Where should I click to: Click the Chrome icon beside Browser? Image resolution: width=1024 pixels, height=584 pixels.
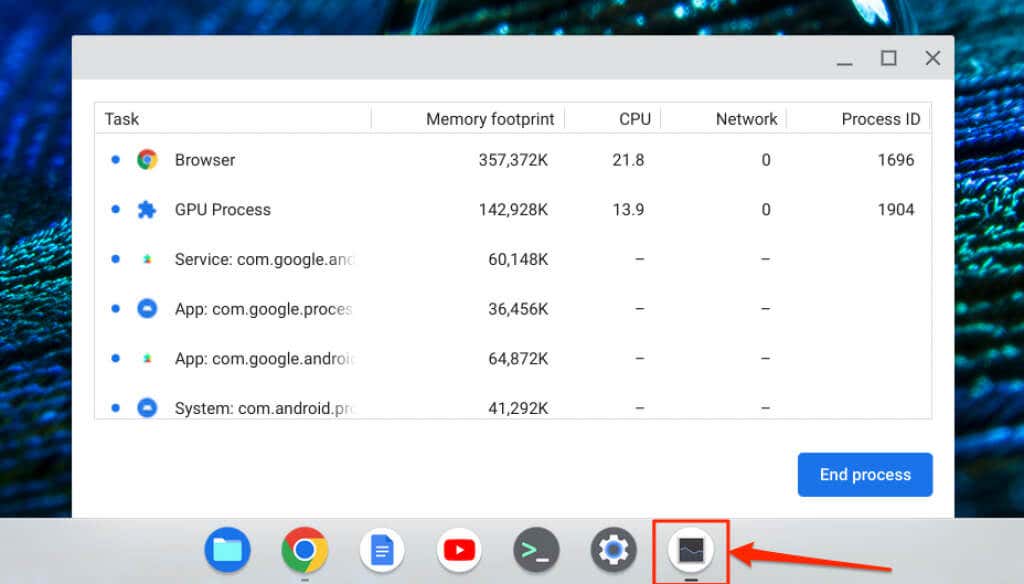147,159
